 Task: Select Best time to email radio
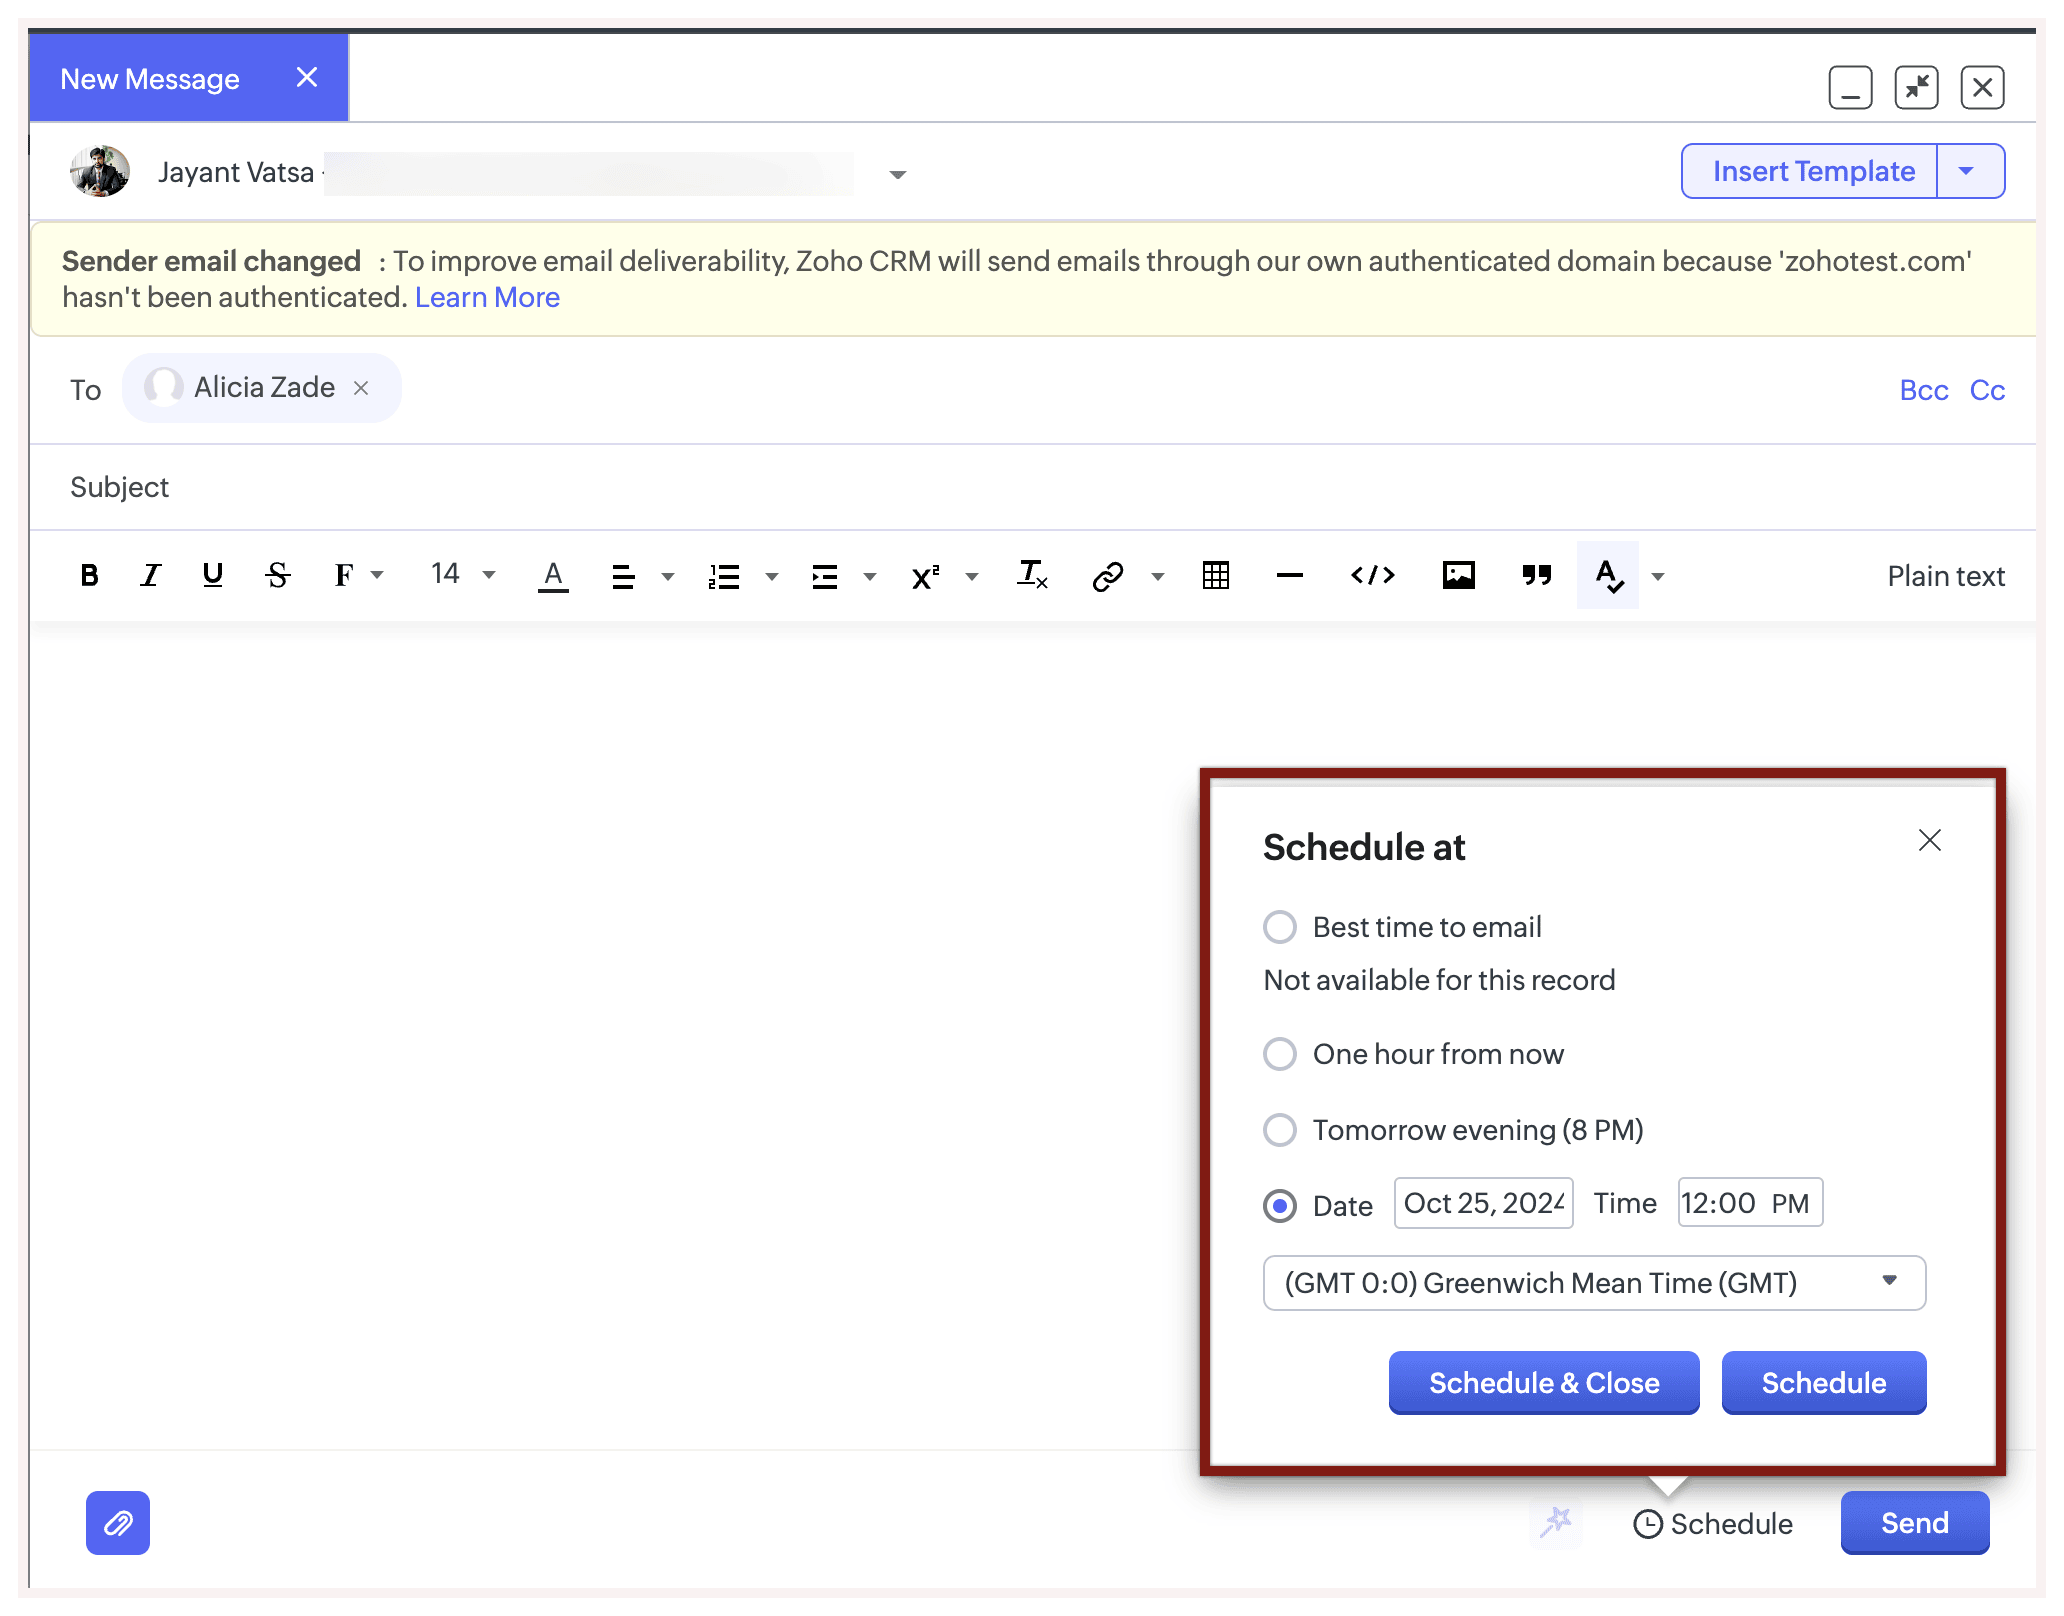pyautogui.click(x=1280, y=927)
